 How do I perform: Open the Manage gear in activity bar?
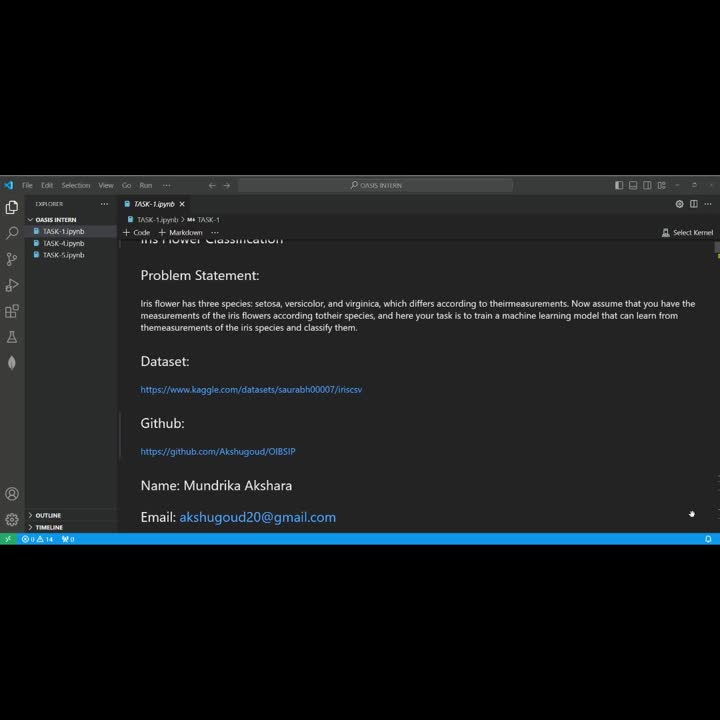[12, 519]
